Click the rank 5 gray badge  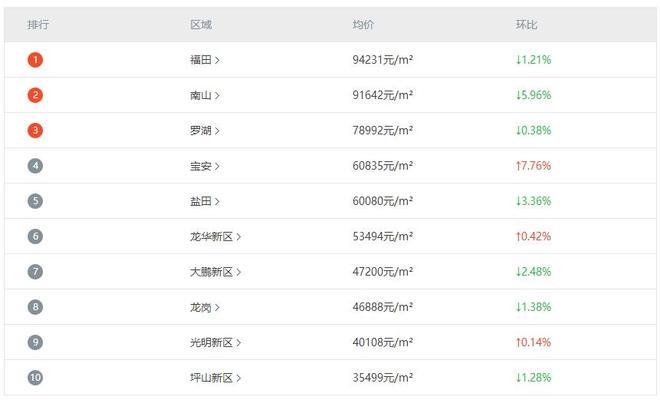pyautogui.click(x=35, y=201)
